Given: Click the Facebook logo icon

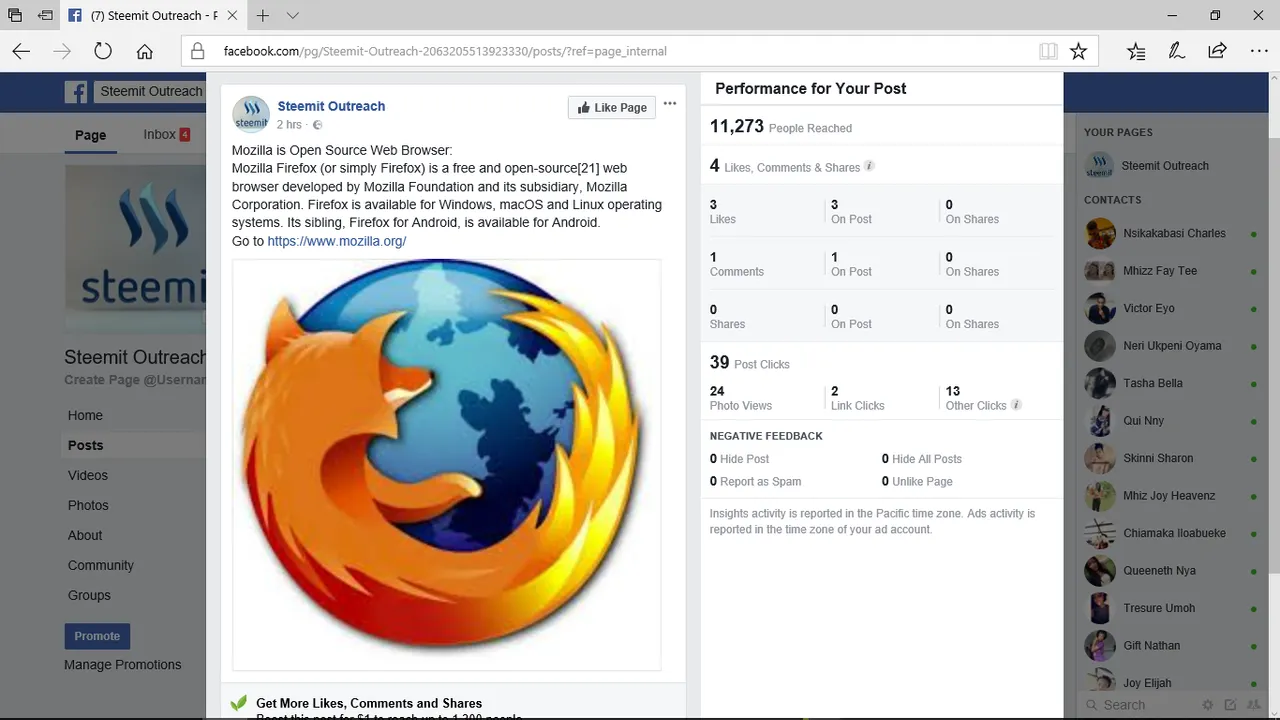Looking at the screenshot, I should [76, 92].
